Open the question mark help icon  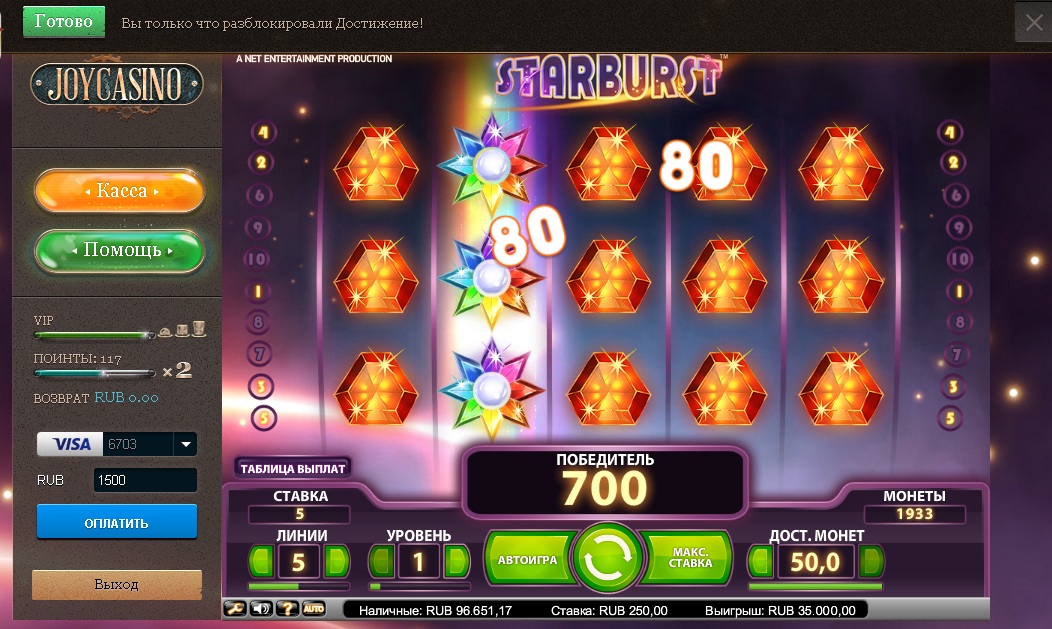(x=287, y=609)
